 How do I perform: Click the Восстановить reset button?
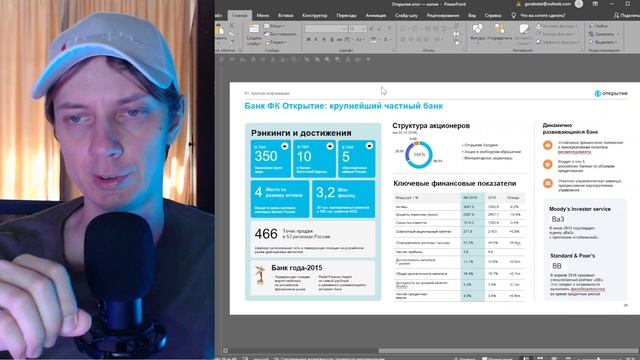(281, 34)
